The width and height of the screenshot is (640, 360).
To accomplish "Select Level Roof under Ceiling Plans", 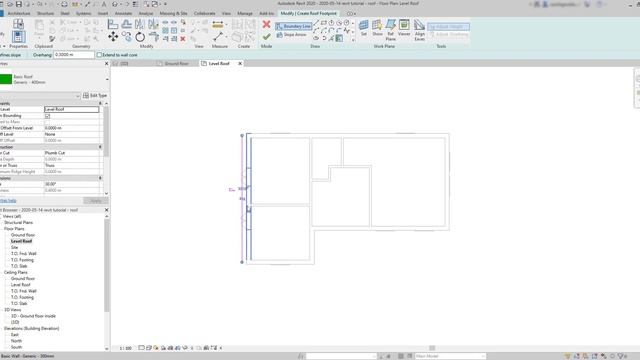I will tap(20, 284).
